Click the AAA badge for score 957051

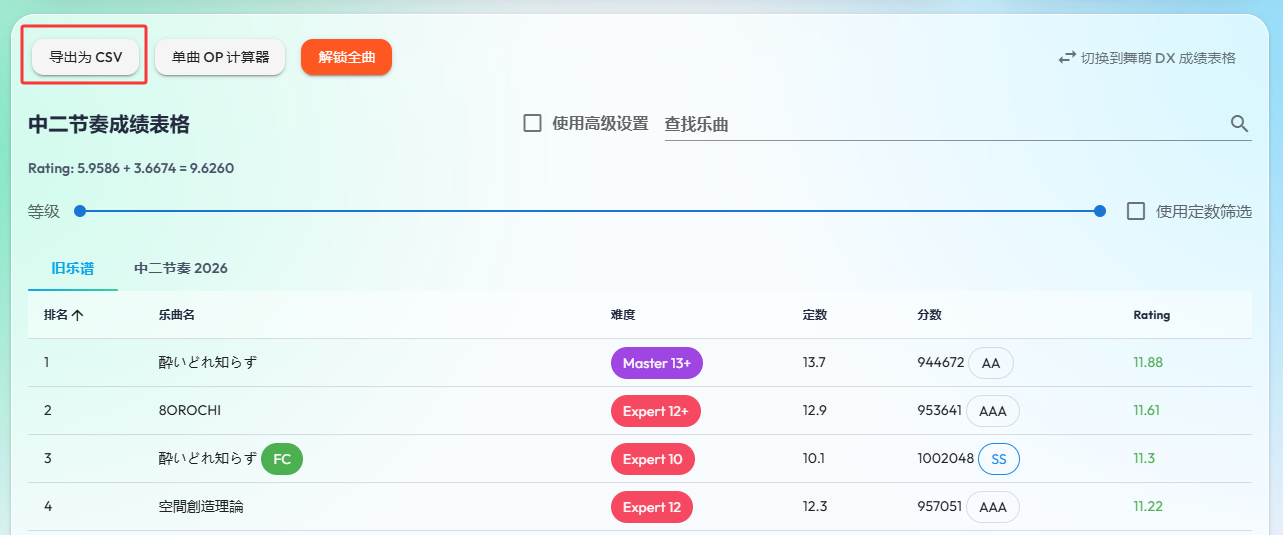coord(993,507)
